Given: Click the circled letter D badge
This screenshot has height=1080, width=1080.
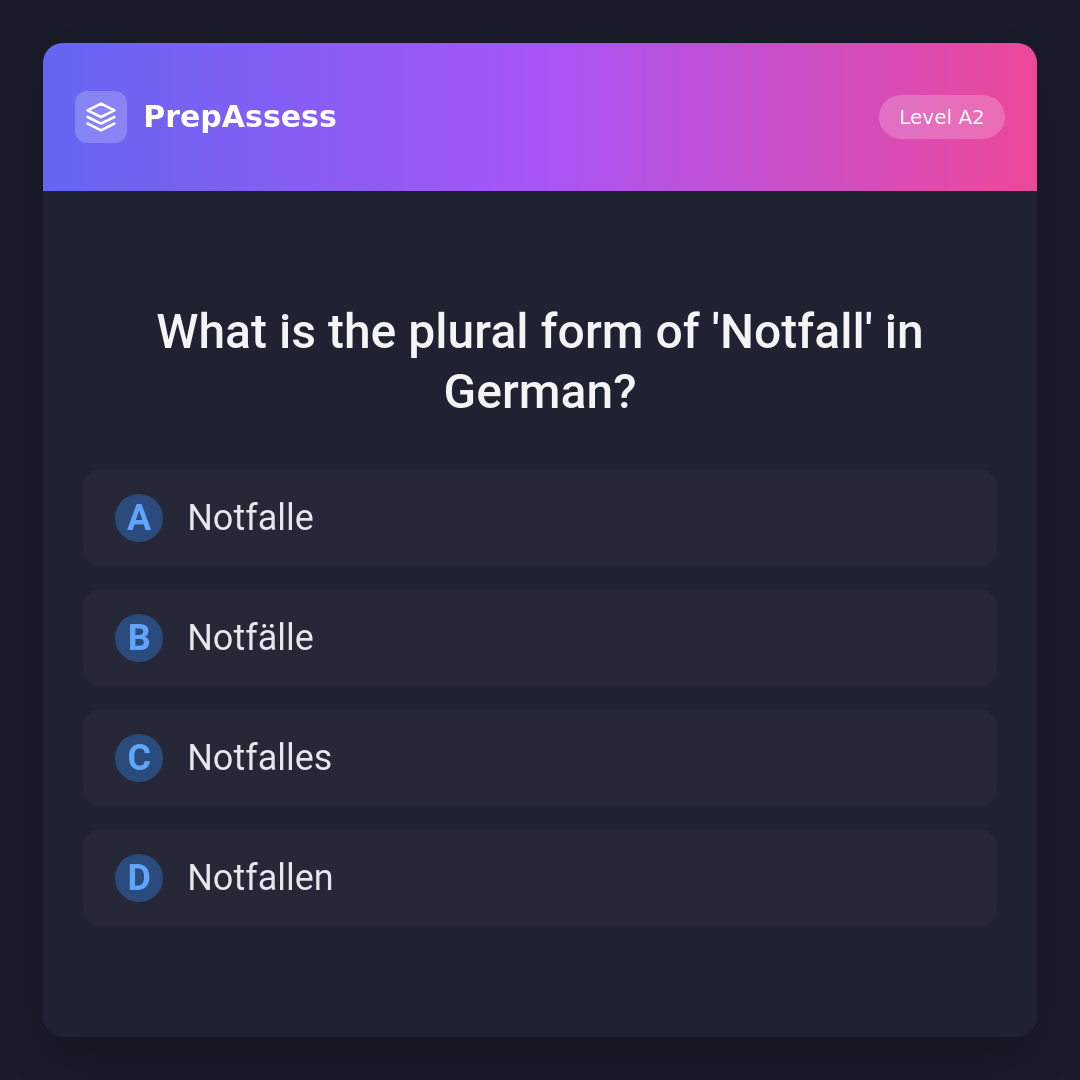Looking at the screenshot, I should coord(139,878).
